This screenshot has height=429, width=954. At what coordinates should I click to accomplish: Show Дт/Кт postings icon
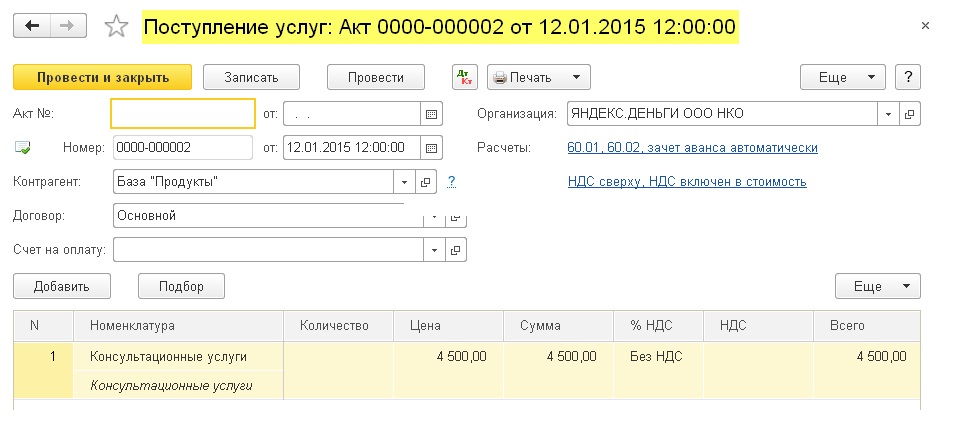pos(465,77)
